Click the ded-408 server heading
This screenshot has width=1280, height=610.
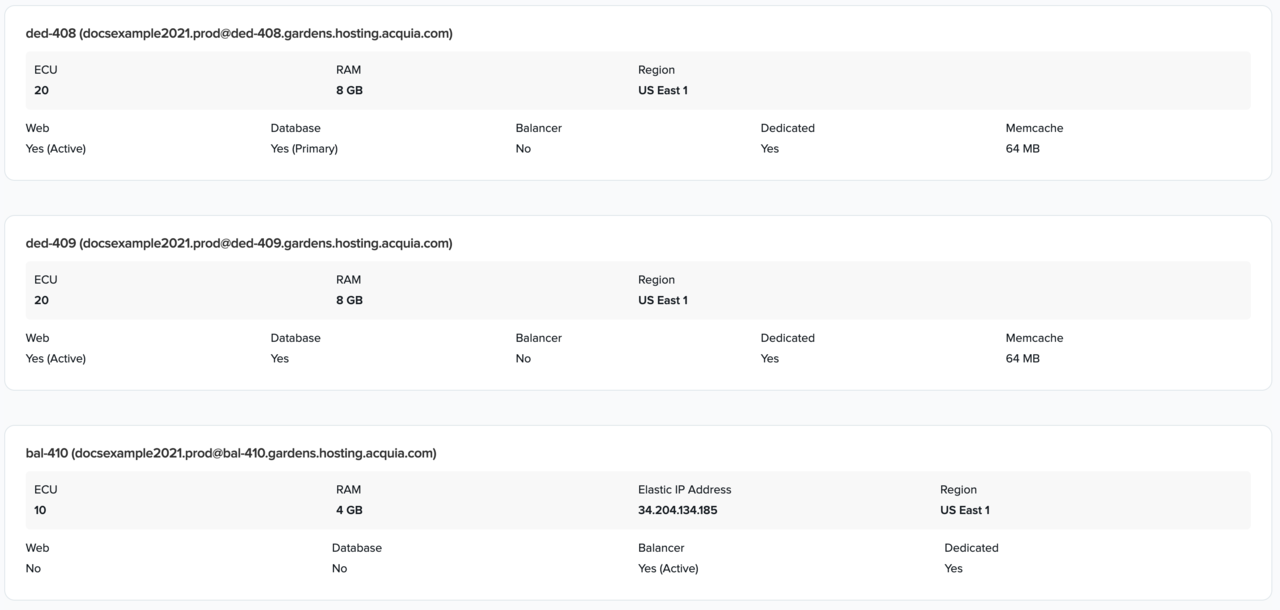click(x=239, y=33)
